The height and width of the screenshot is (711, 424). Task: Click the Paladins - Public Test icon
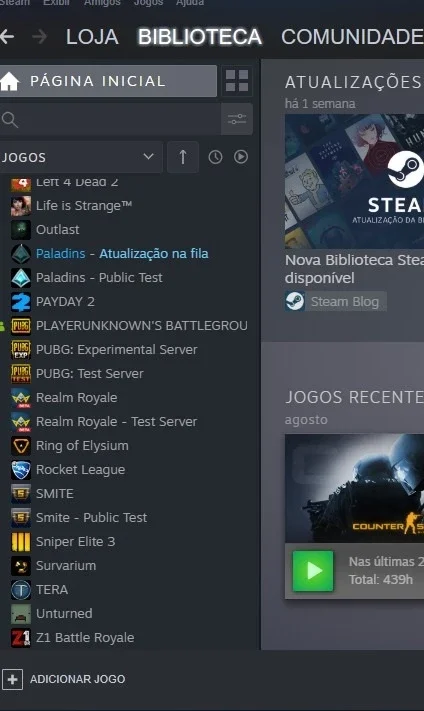coord(21,278)
